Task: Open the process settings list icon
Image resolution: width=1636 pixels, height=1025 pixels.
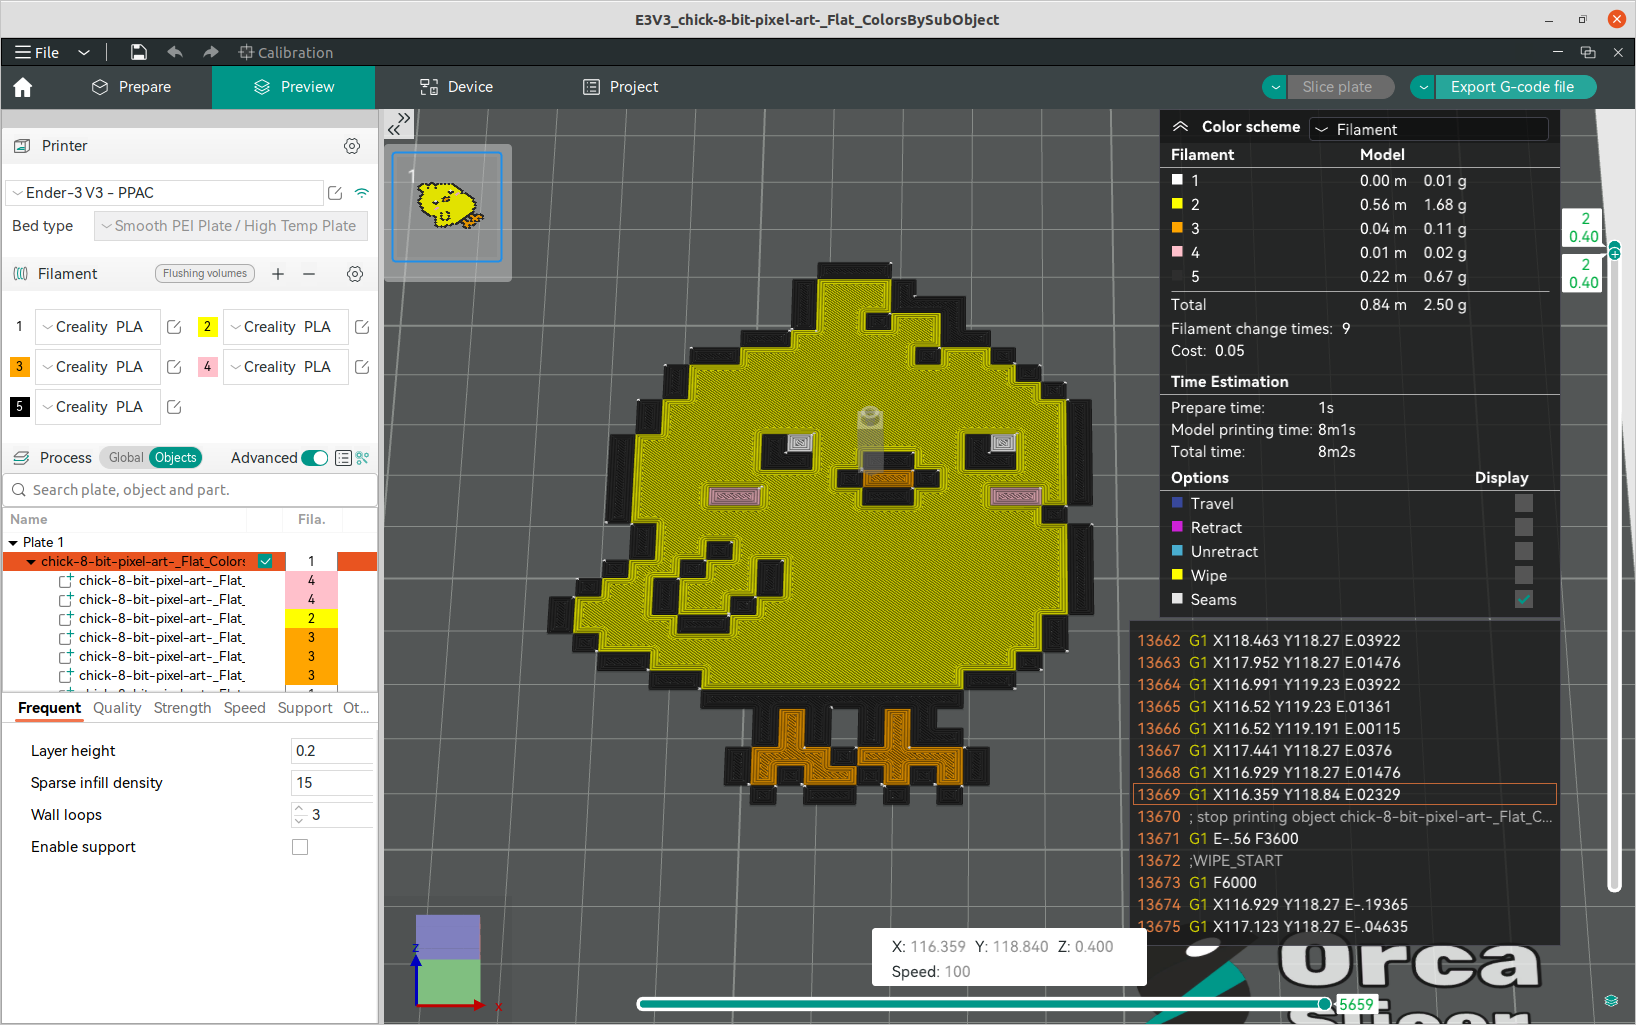Action: (x=343, y=458)
